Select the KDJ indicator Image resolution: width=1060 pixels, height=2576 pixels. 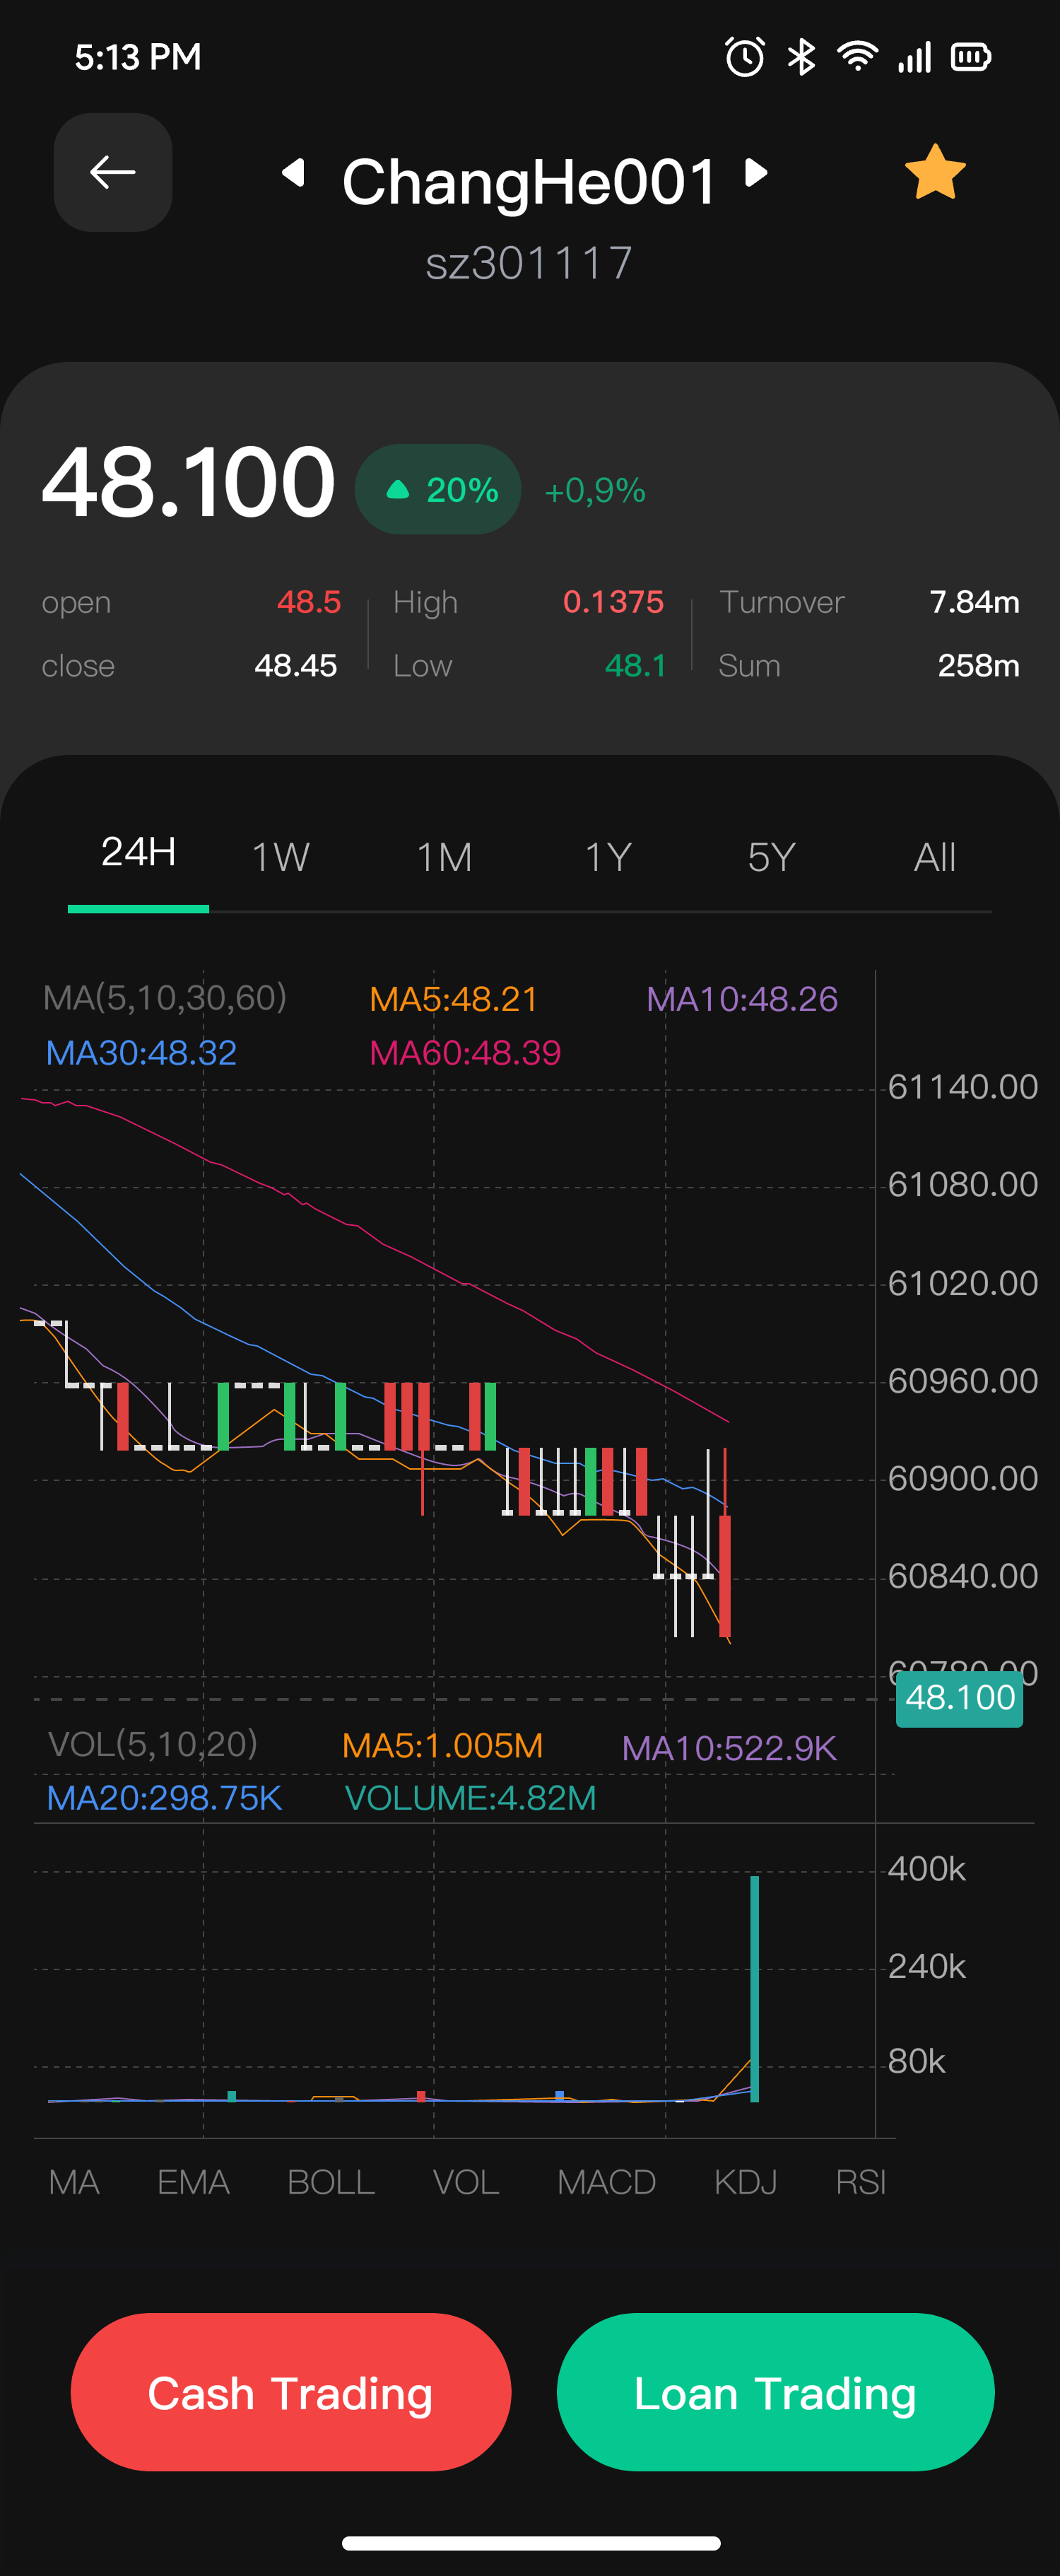point(745,2181)
